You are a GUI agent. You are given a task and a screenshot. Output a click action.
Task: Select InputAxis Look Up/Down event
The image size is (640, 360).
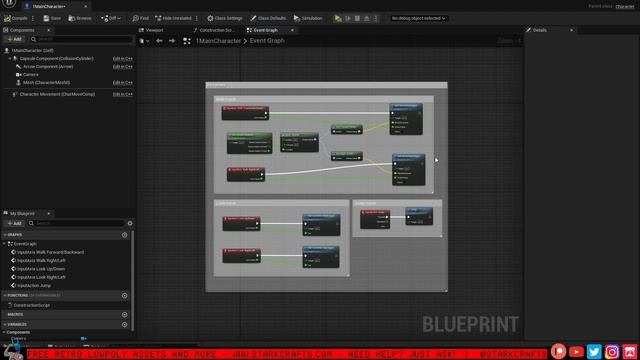click(x=41, y=269)
